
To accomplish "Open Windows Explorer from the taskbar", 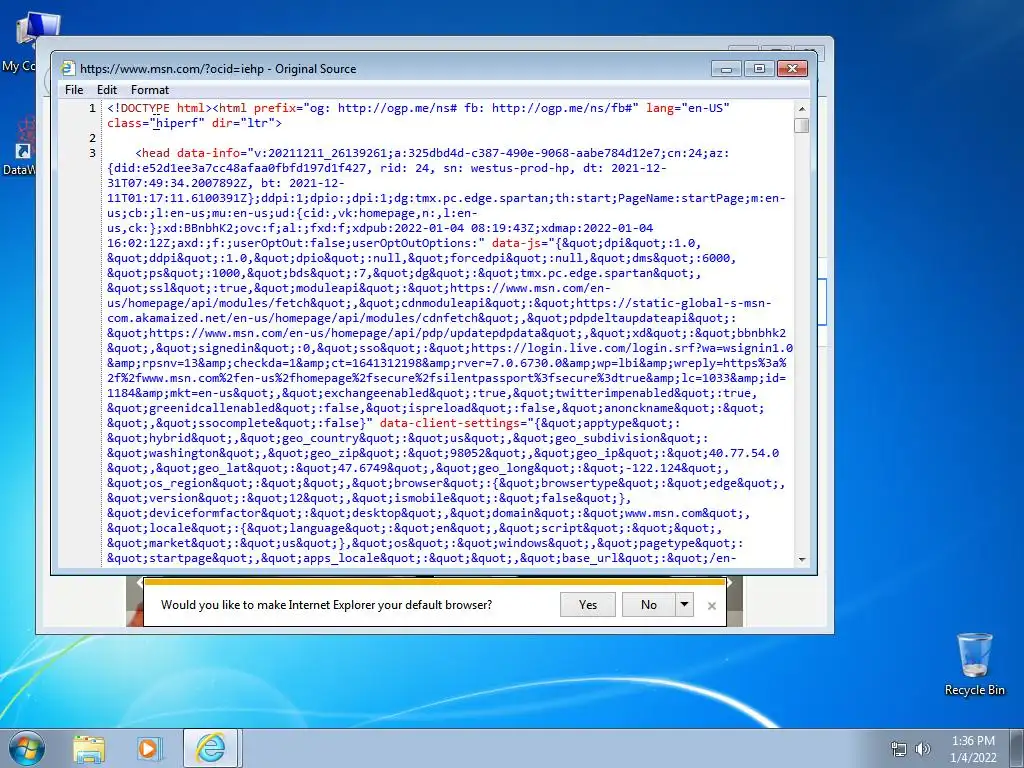I will coord(89,749).
